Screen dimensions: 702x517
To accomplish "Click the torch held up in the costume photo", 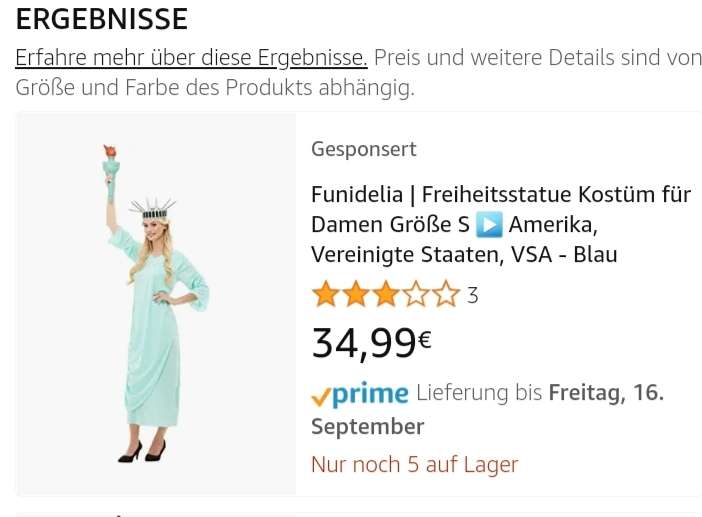I will point(110,172).
